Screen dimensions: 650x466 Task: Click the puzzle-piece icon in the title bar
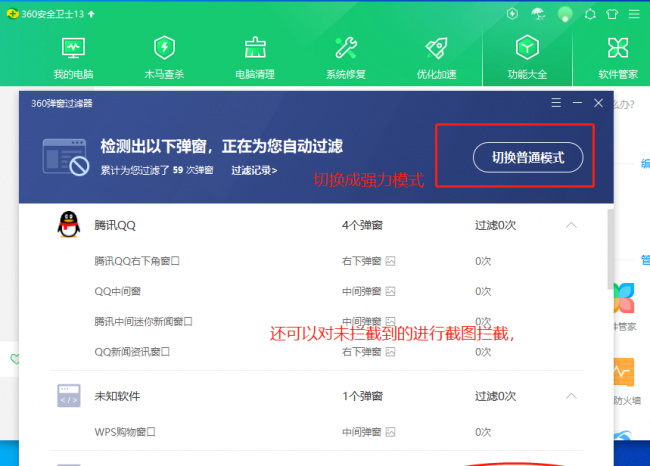[590, 15]
